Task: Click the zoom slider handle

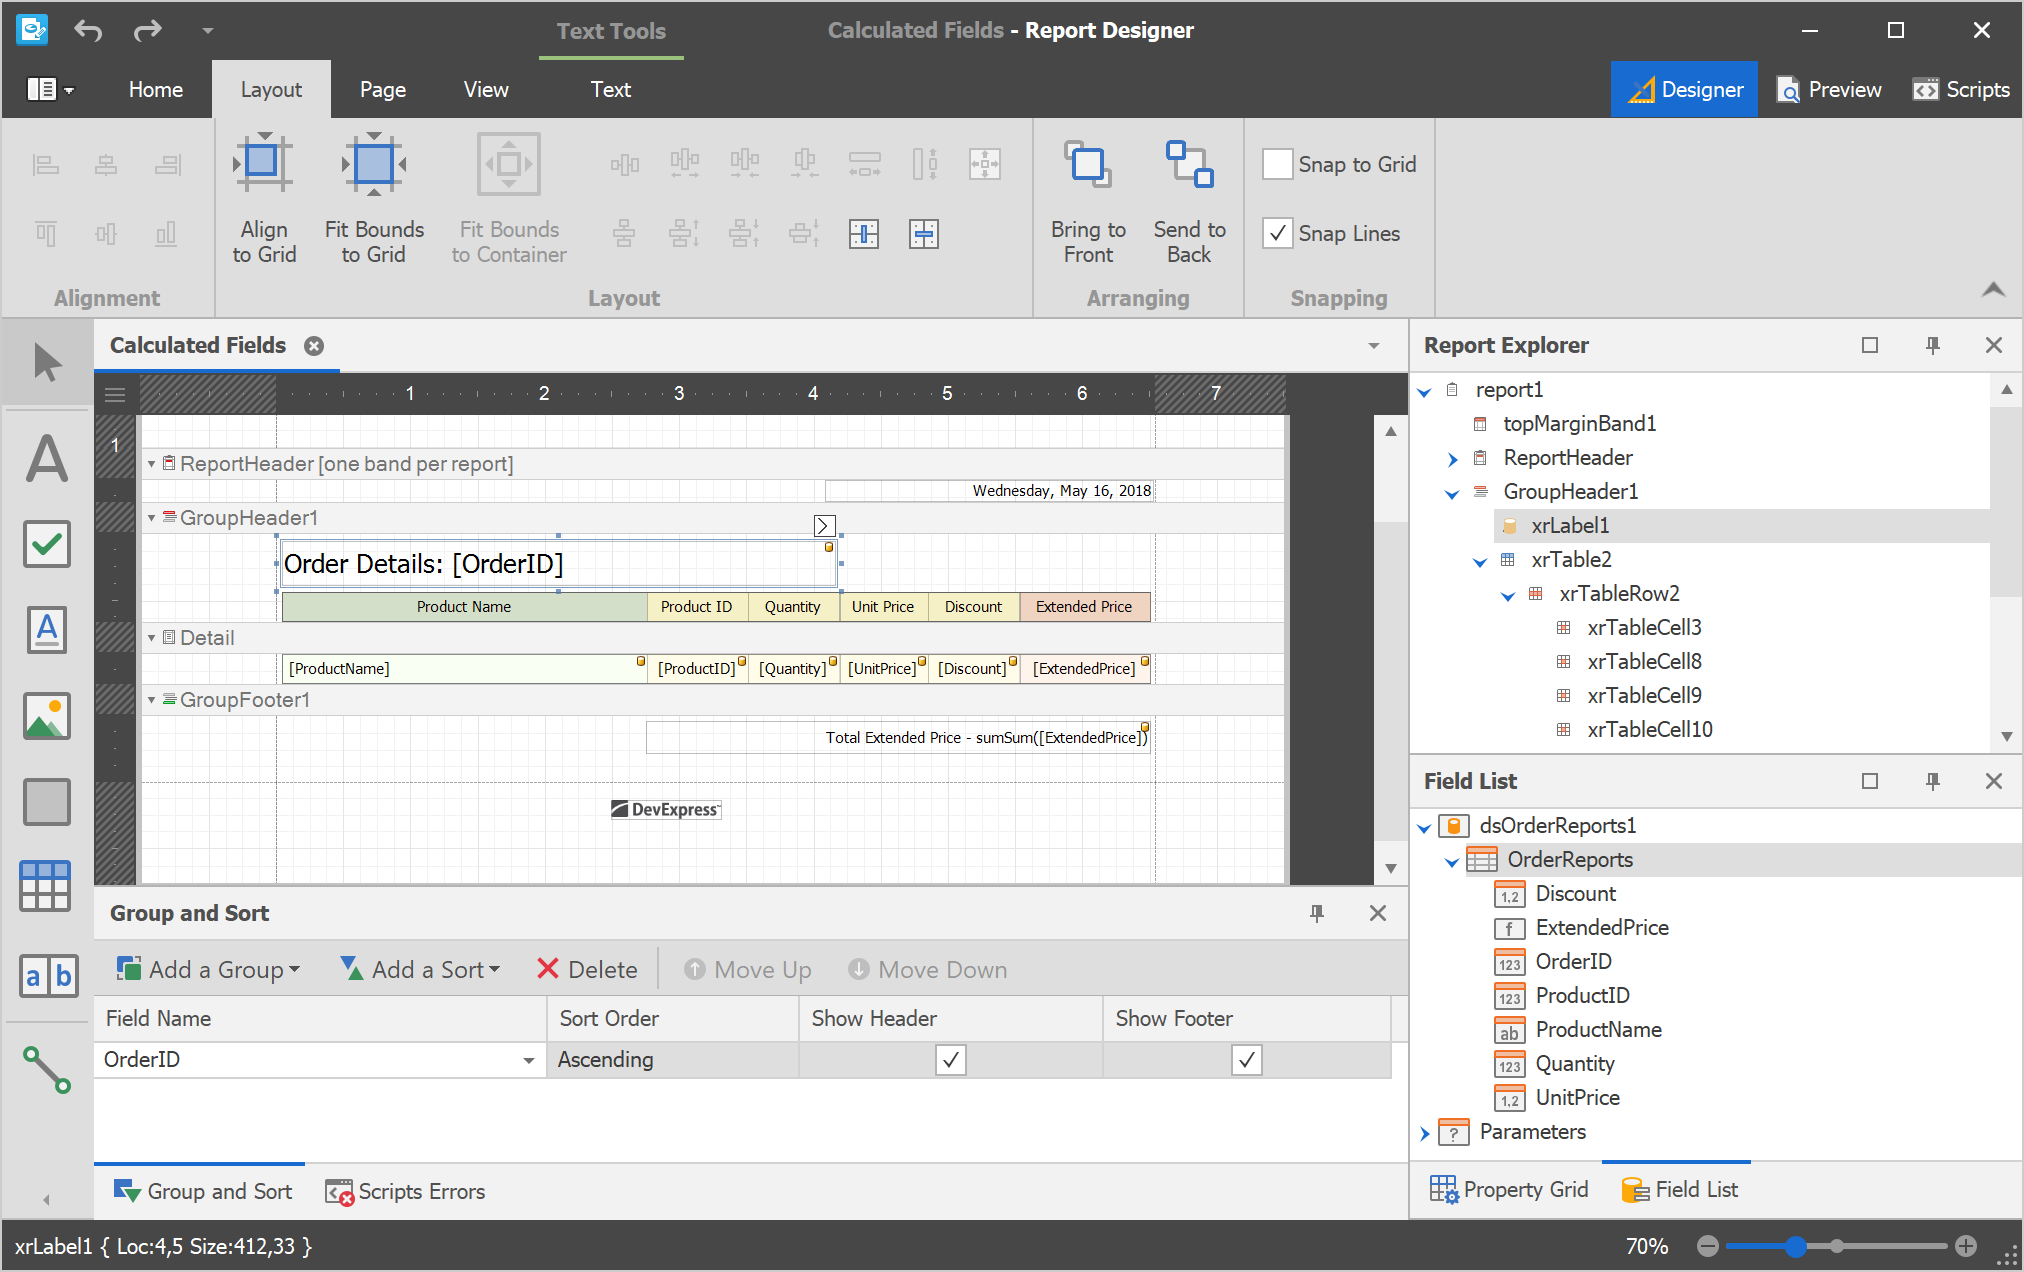Action: (1795, 1246)
